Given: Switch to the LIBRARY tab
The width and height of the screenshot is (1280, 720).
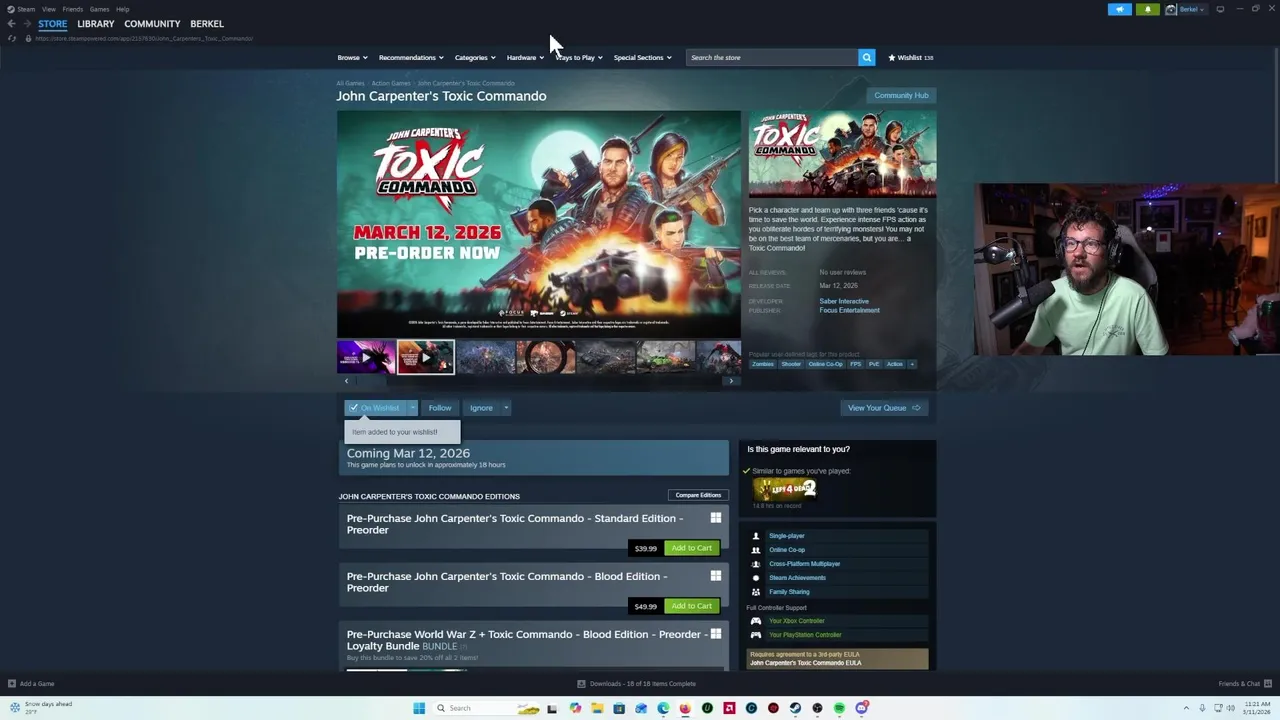Looking at the screenshot, I should click(96, 24).
